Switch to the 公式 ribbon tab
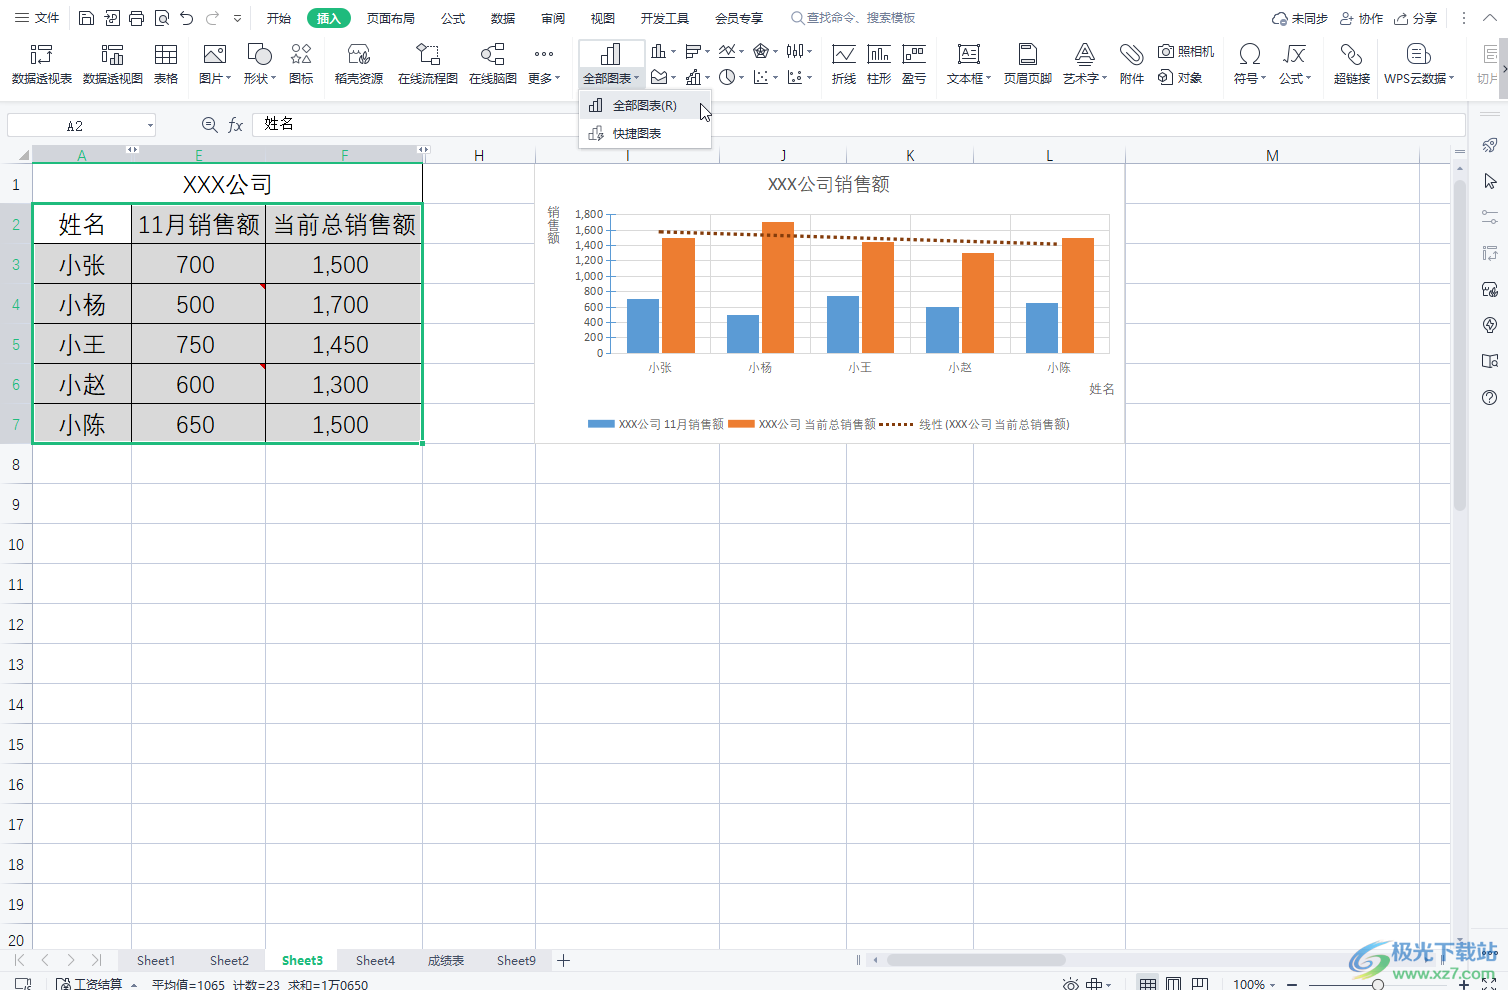This screenshot has height=990, width=1508. point(453,18)
